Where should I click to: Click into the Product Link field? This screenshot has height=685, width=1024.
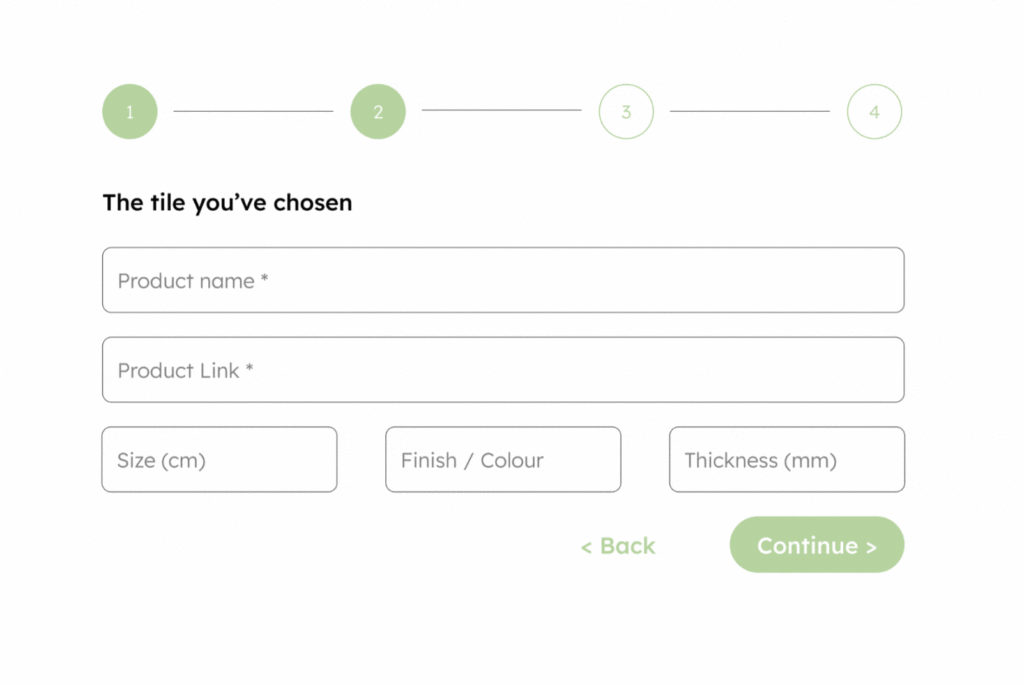coord(503,370)
